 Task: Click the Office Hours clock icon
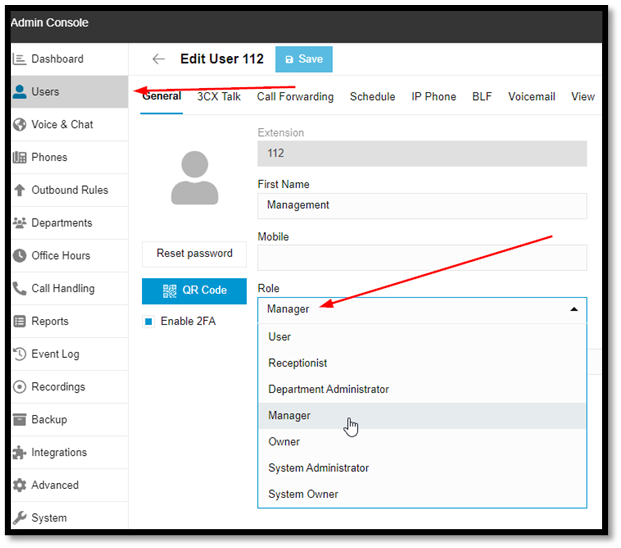tap(19, 256)
